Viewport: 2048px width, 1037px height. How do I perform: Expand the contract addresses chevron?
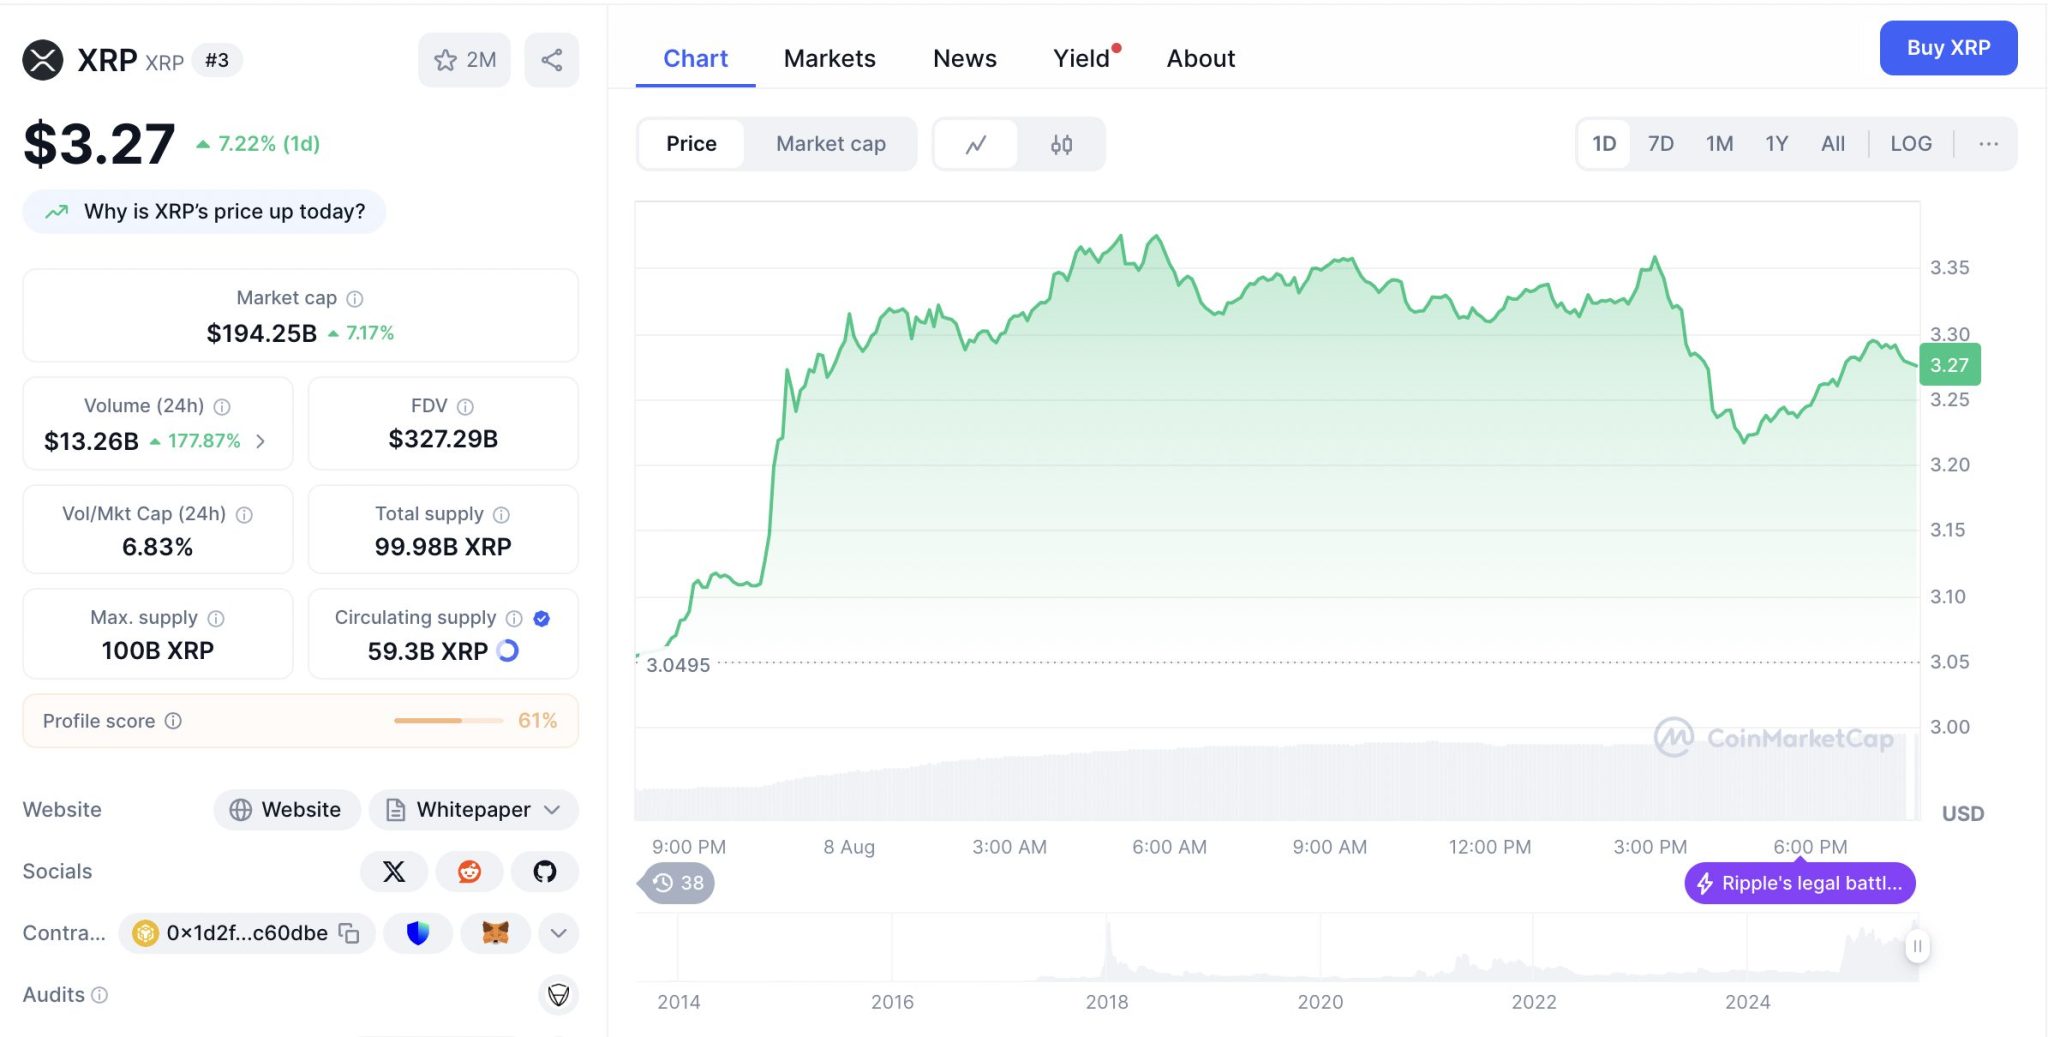point(557,932)
